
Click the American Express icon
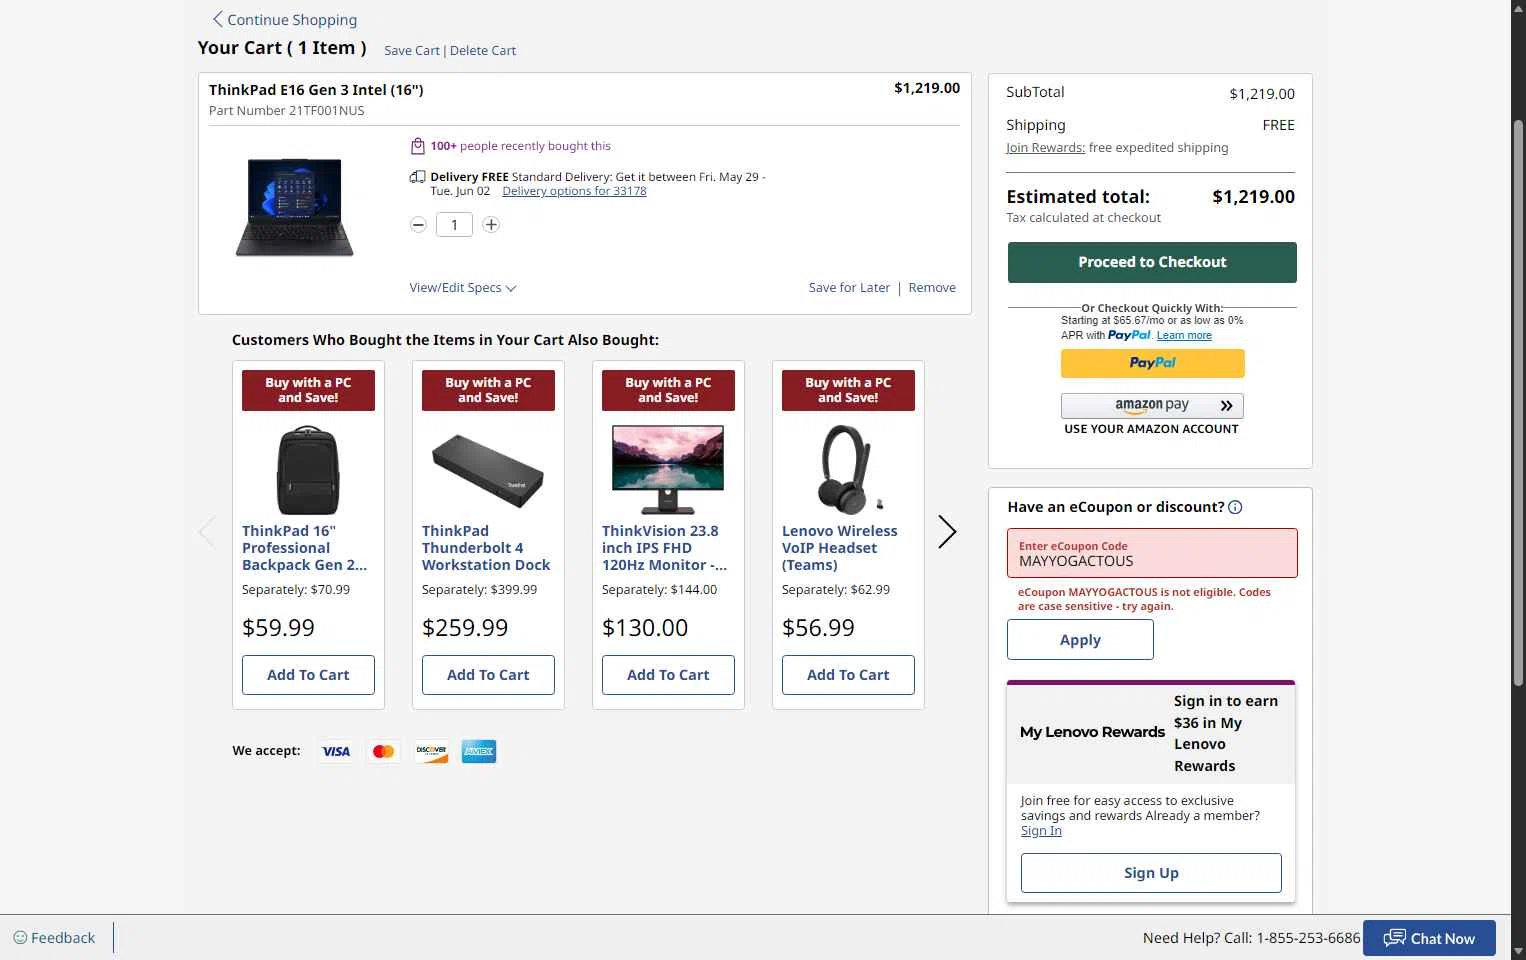[479, 752]
